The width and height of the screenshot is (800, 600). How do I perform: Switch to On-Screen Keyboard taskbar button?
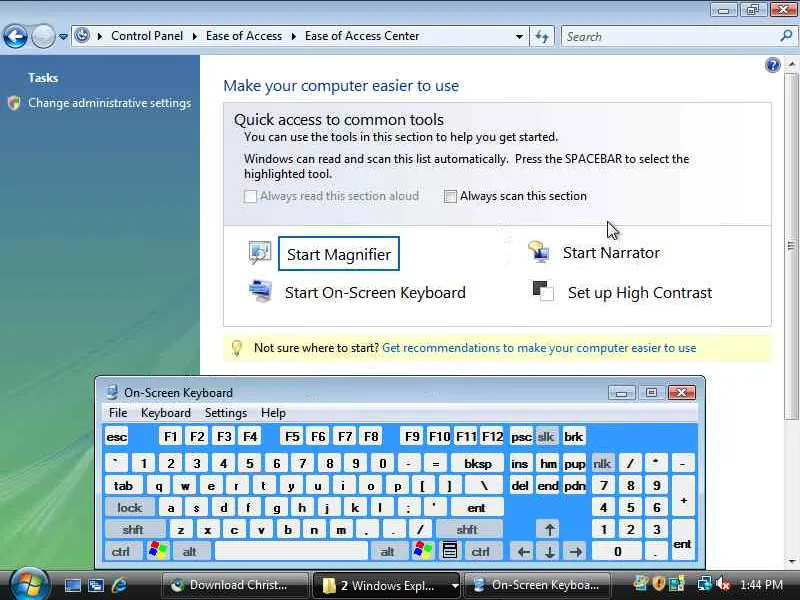click(538, 585)
